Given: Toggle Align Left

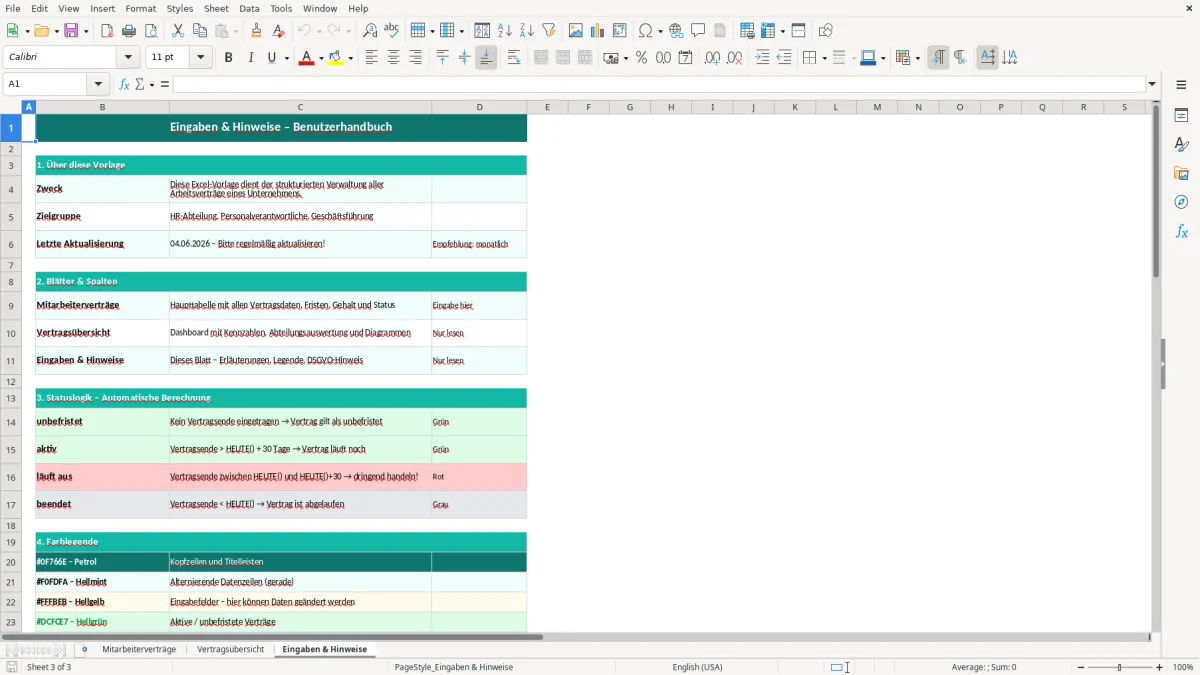Looking at the screenshot, I should coord(371,58).
